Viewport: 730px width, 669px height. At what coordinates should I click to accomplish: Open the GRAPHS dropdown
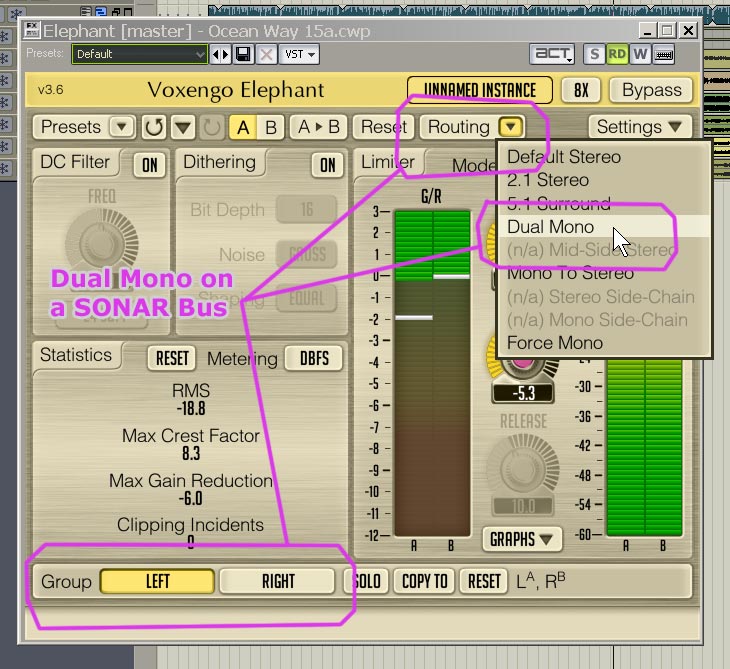pos(520,539)
